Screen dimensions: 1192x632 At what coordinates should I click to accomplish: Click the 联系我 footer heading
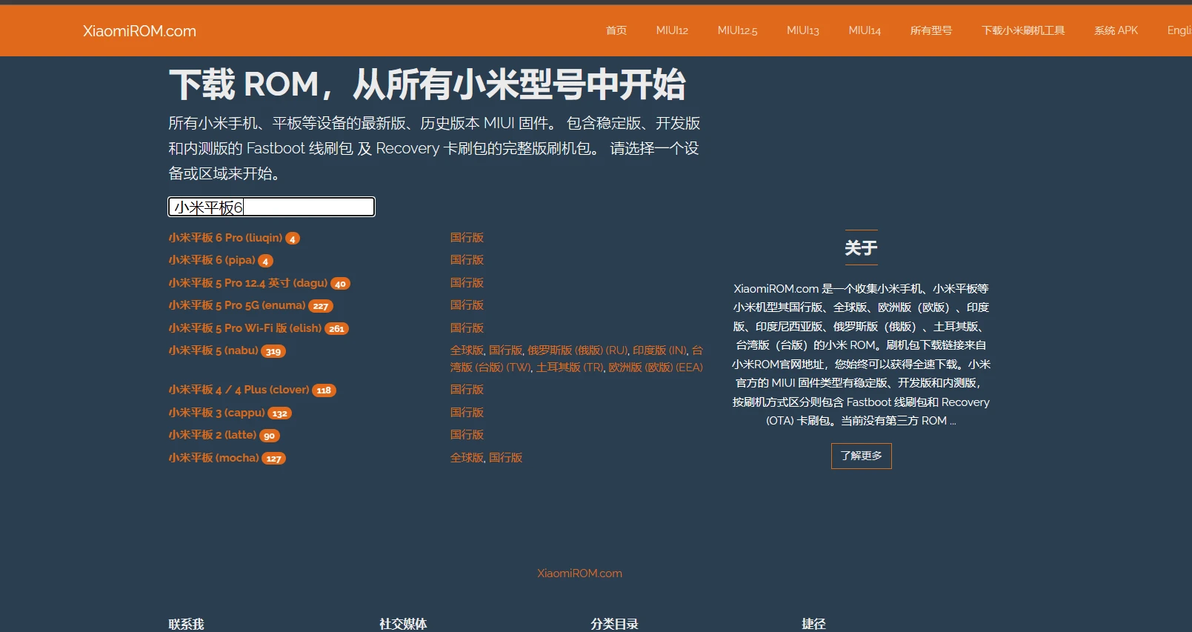coord(186,624)
